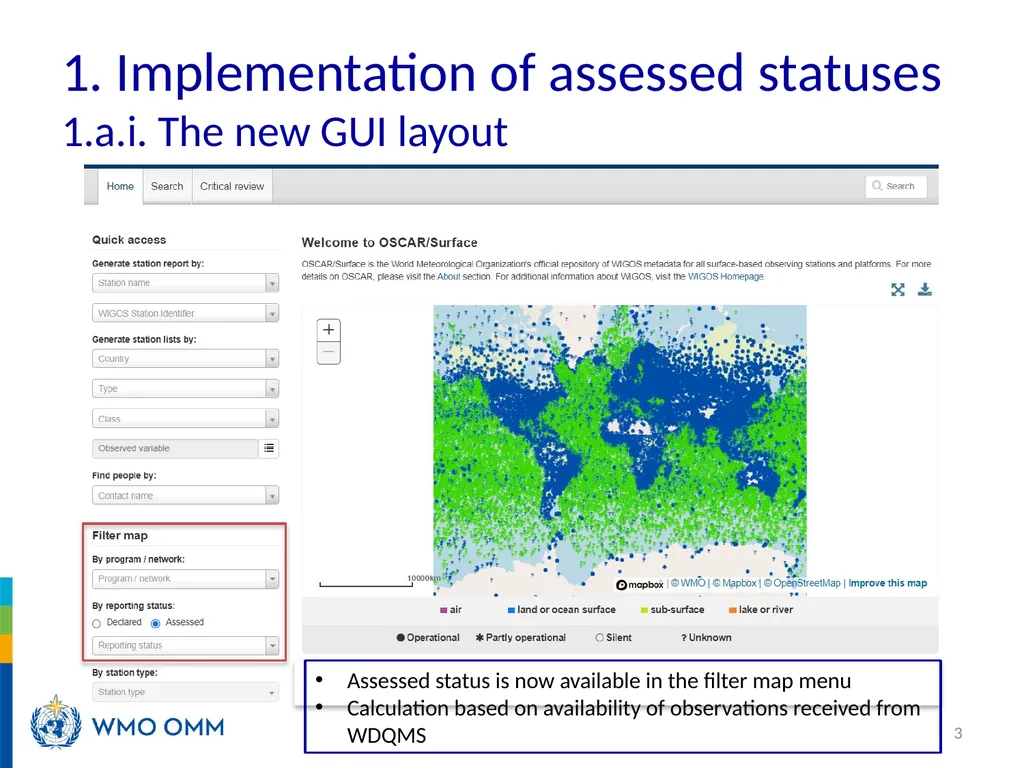This screenshot has height=768, width=1024.
Task: Click the 'Welcome to OSCAR/Surface' heading
Action: coord(389,242)
